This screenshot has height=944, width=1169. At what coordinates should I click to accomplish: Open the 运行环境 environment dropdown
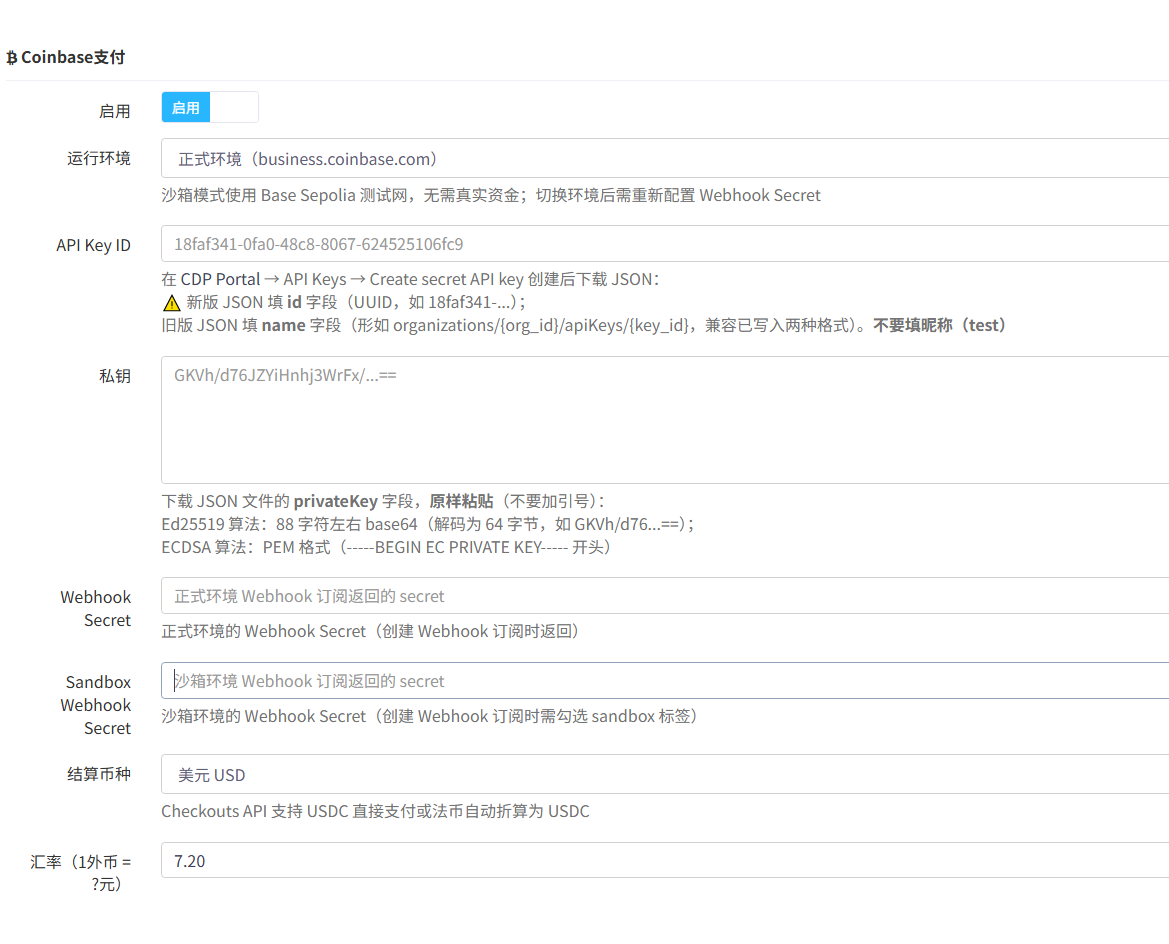point(665,158)
